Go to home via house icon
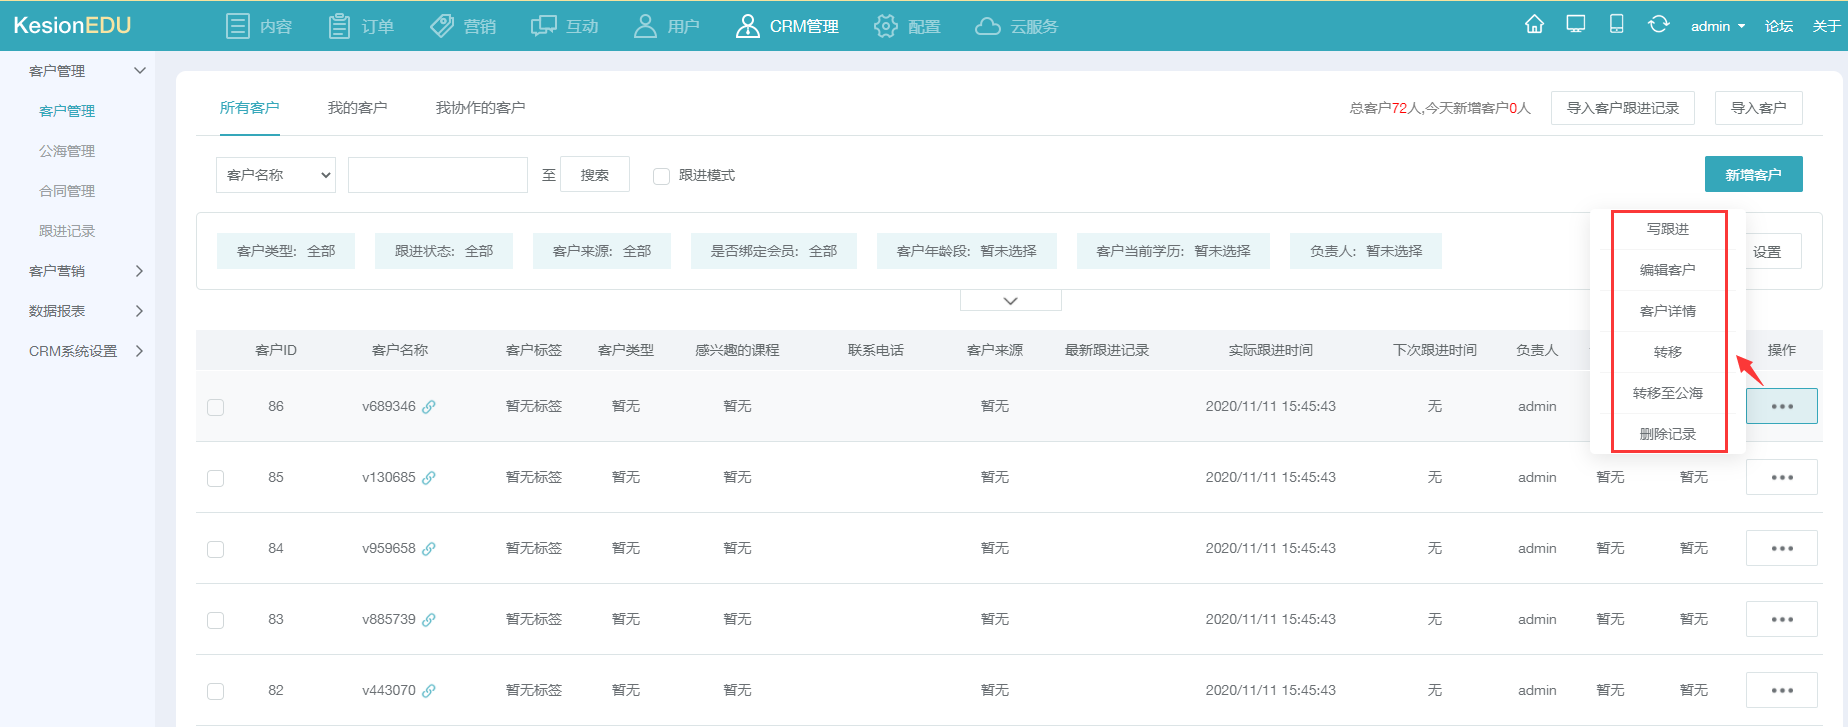Image resolution: width=1848 pixels, height=727 pixels. (1534, 24)
